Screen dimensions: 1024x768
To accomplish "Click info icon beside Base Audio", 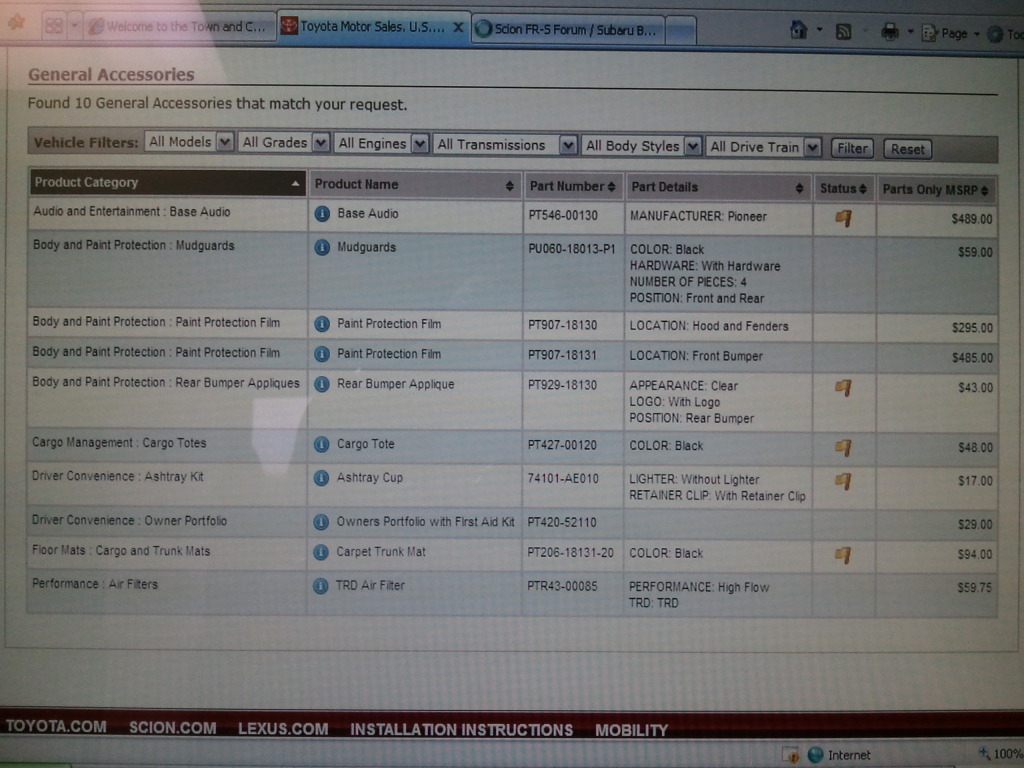I will pos(322,214).
